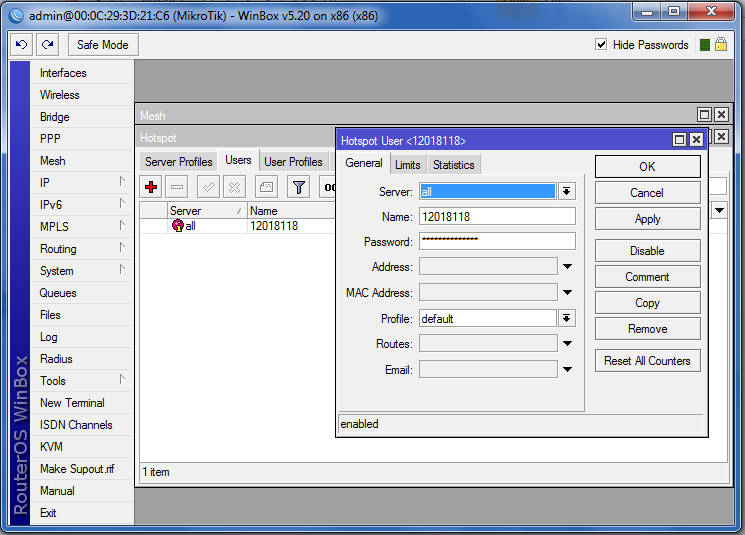Open the PPP menu item
The height and width of the screenshot is (535, 745).
coord(82,138)
